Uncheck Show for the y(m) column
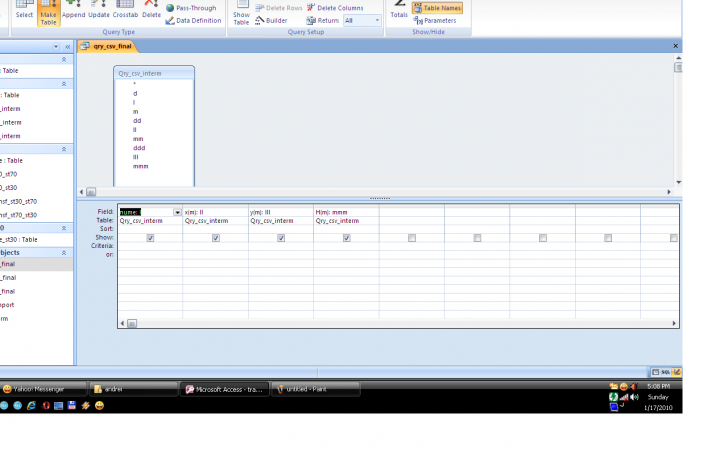This screenshot has width=728, height=455. coord(281,238)
